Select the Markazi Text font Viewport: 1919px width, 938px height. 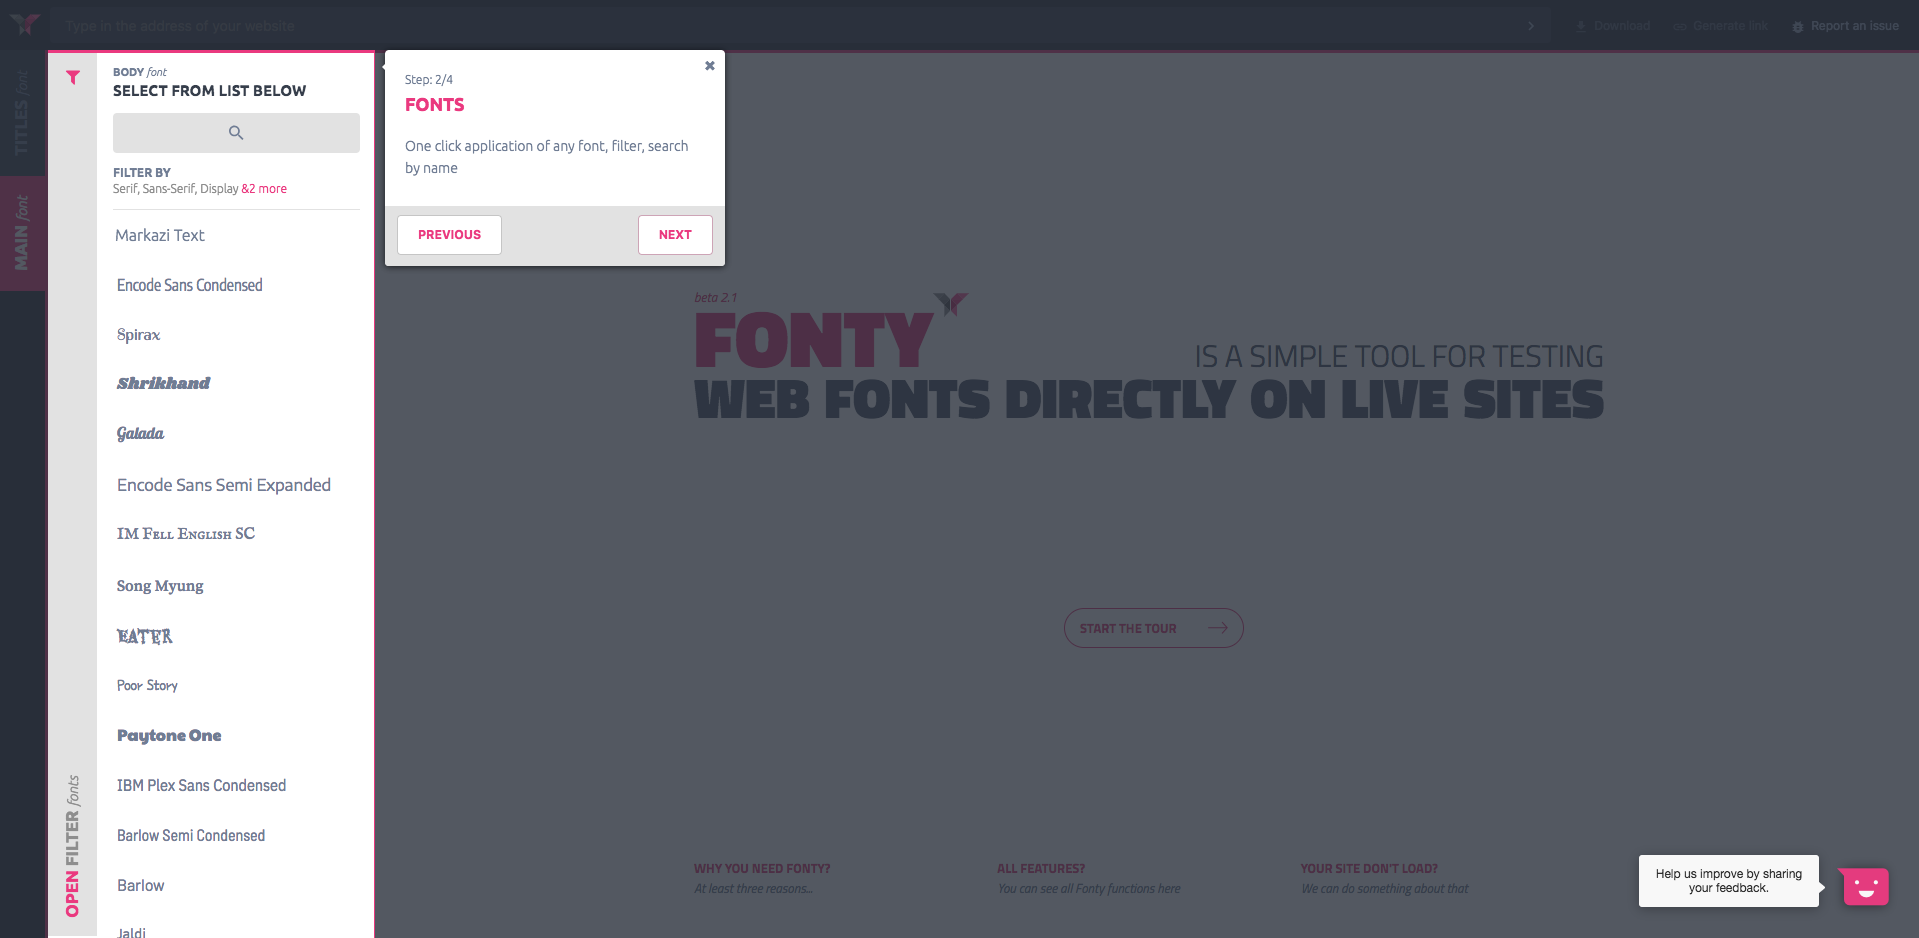coord(160,235)
